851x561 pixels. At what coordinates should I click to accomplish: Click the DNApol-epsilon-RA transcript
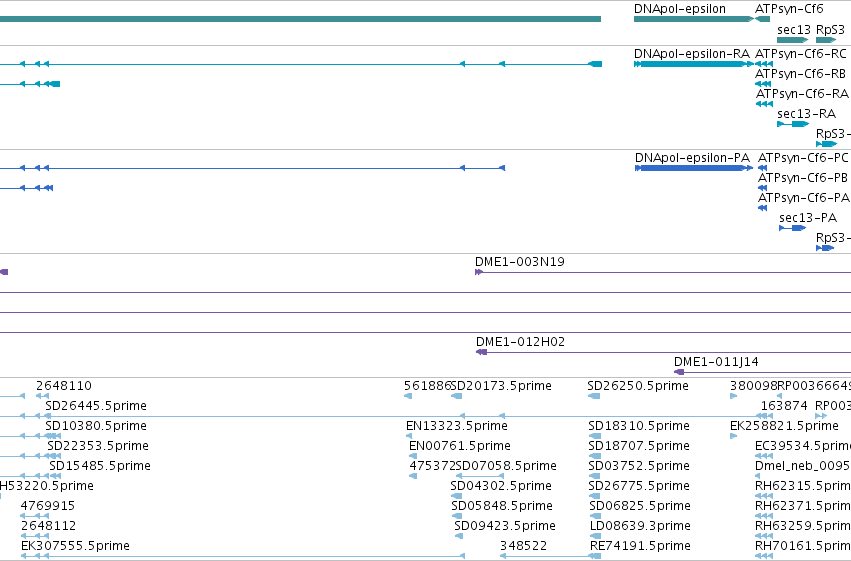pyautogui.click(x=694, y=64)
